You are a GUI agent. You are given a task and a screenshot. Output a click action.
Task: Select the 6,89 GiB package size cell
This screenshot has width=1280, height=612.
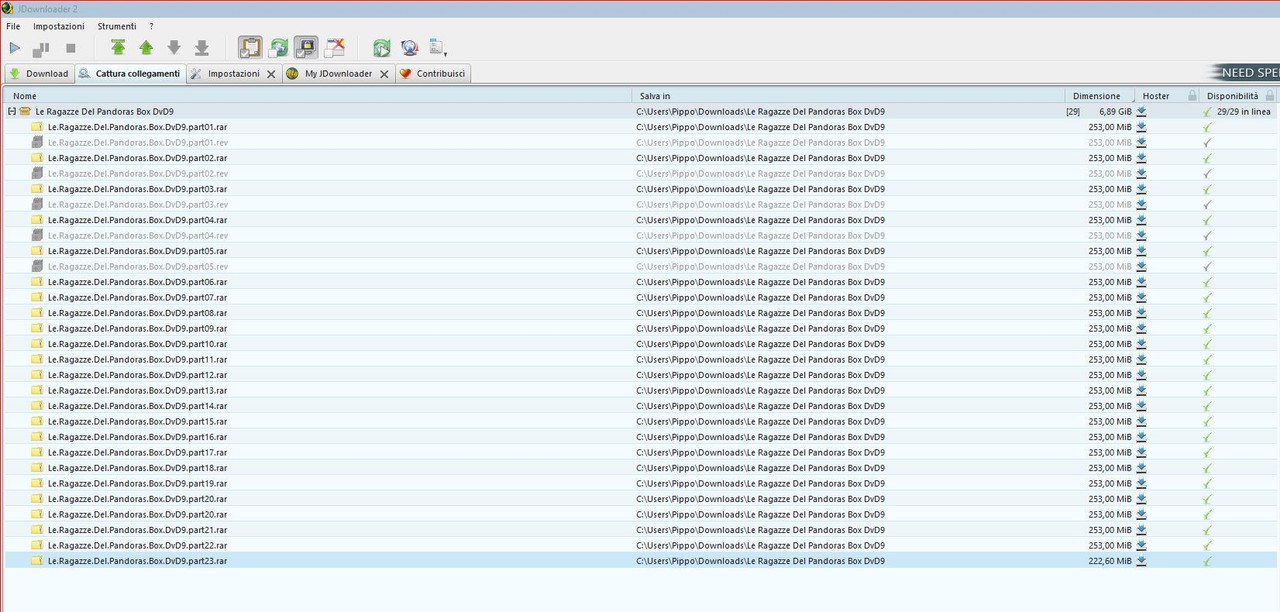[x=1115, y=112]
